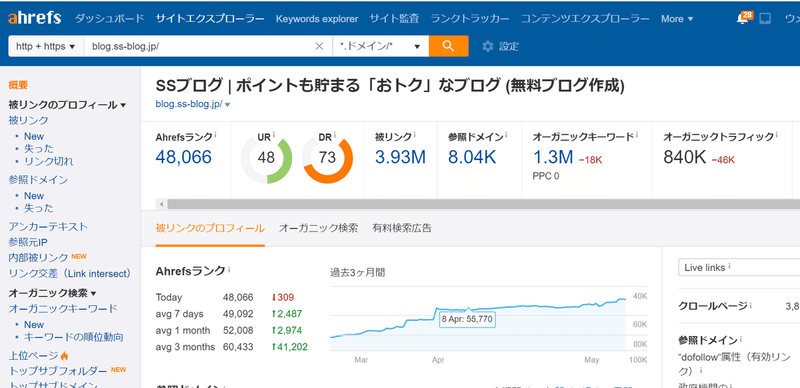Screen dimensions: 800x388
Task: Open 設定 gear settings
Action: coord(501,46)
